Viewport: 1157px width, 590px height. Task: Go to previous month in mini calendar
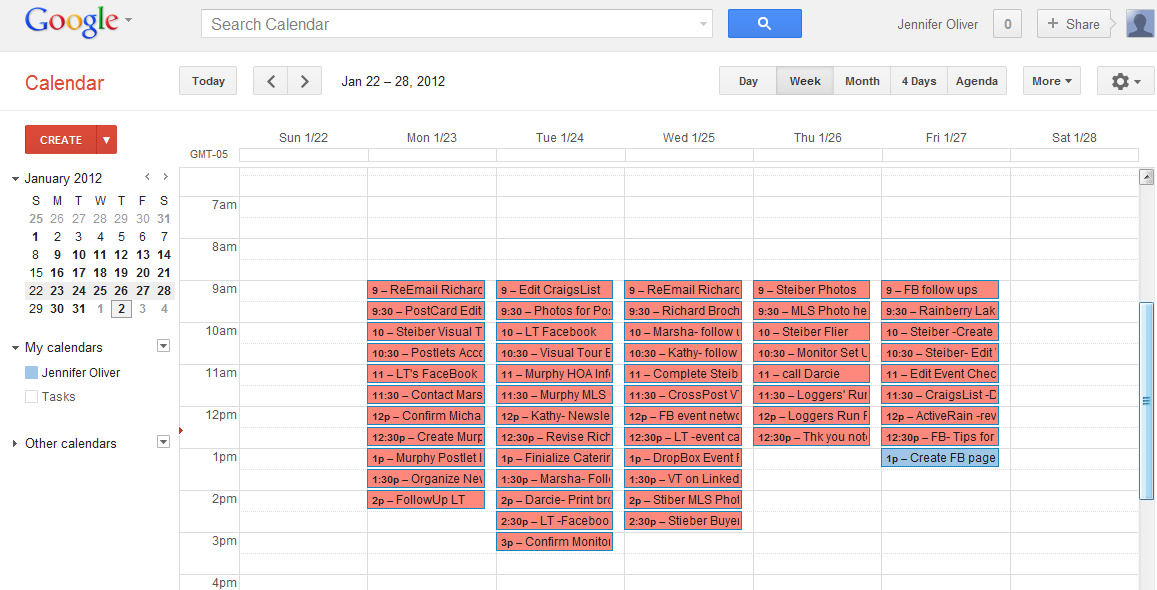click(147, 177)
